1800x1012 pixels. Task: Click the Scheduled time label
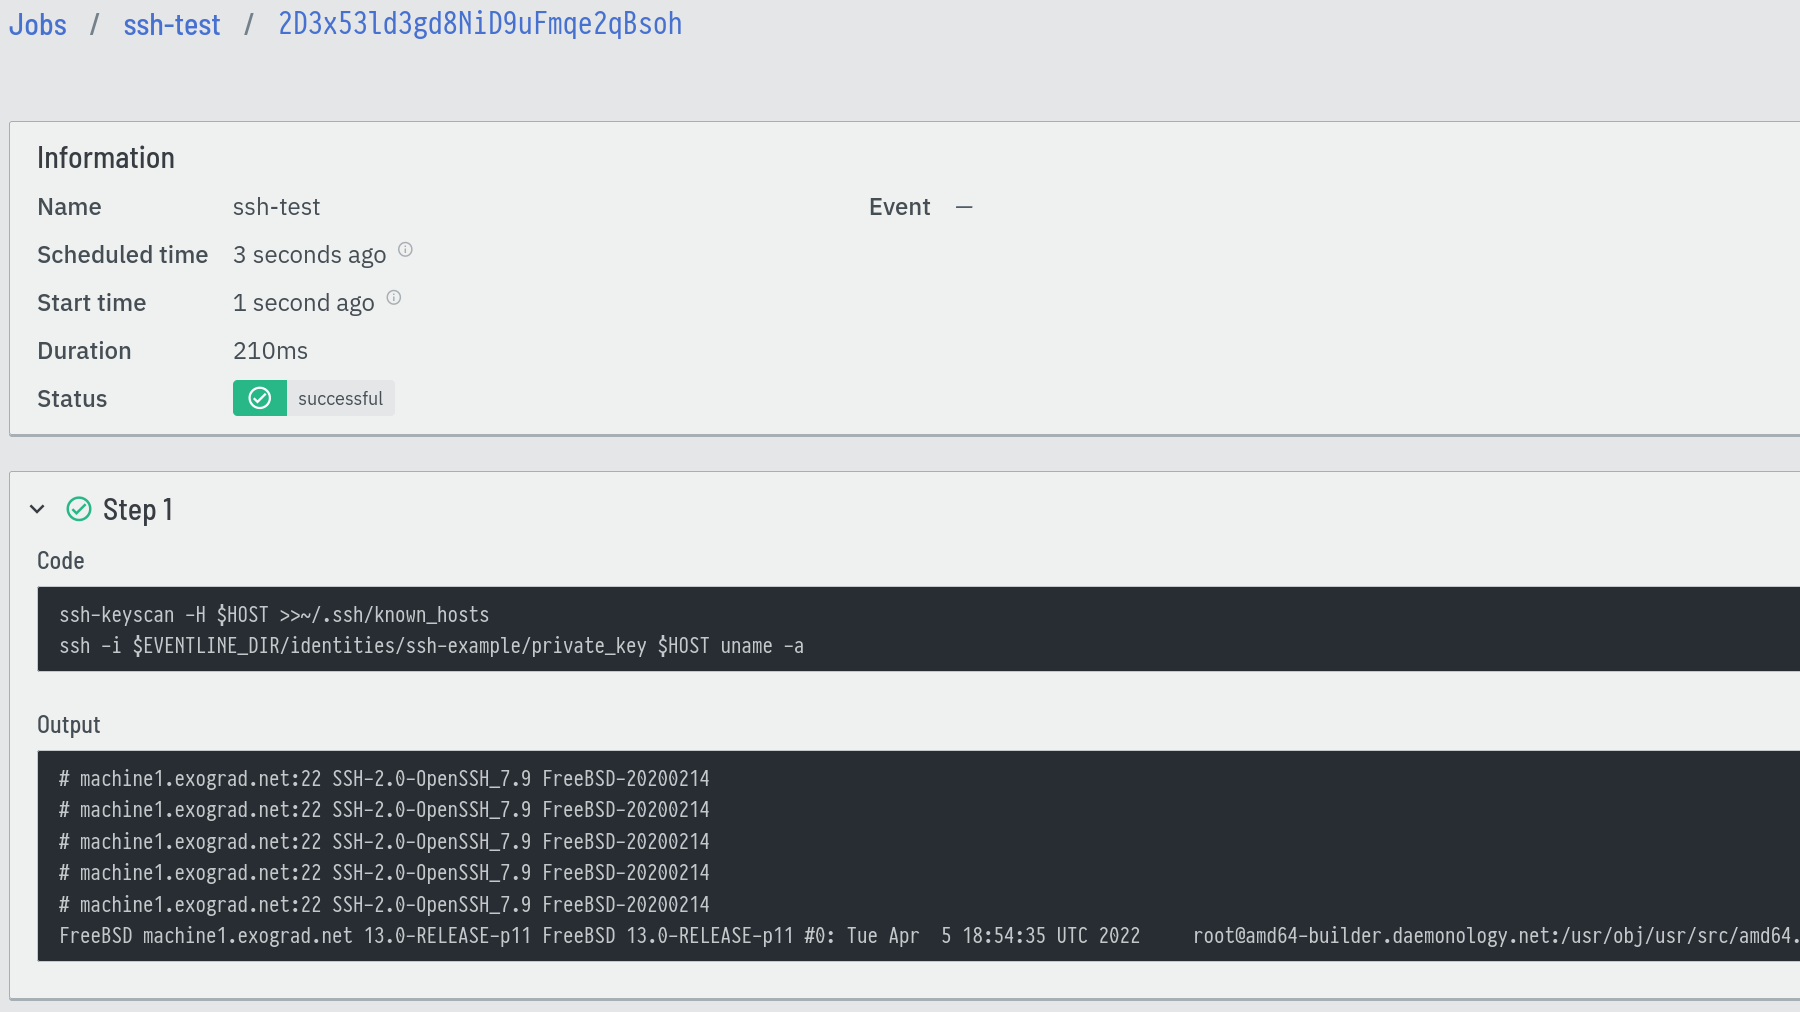pyautogui.click(x=122, y=255)
